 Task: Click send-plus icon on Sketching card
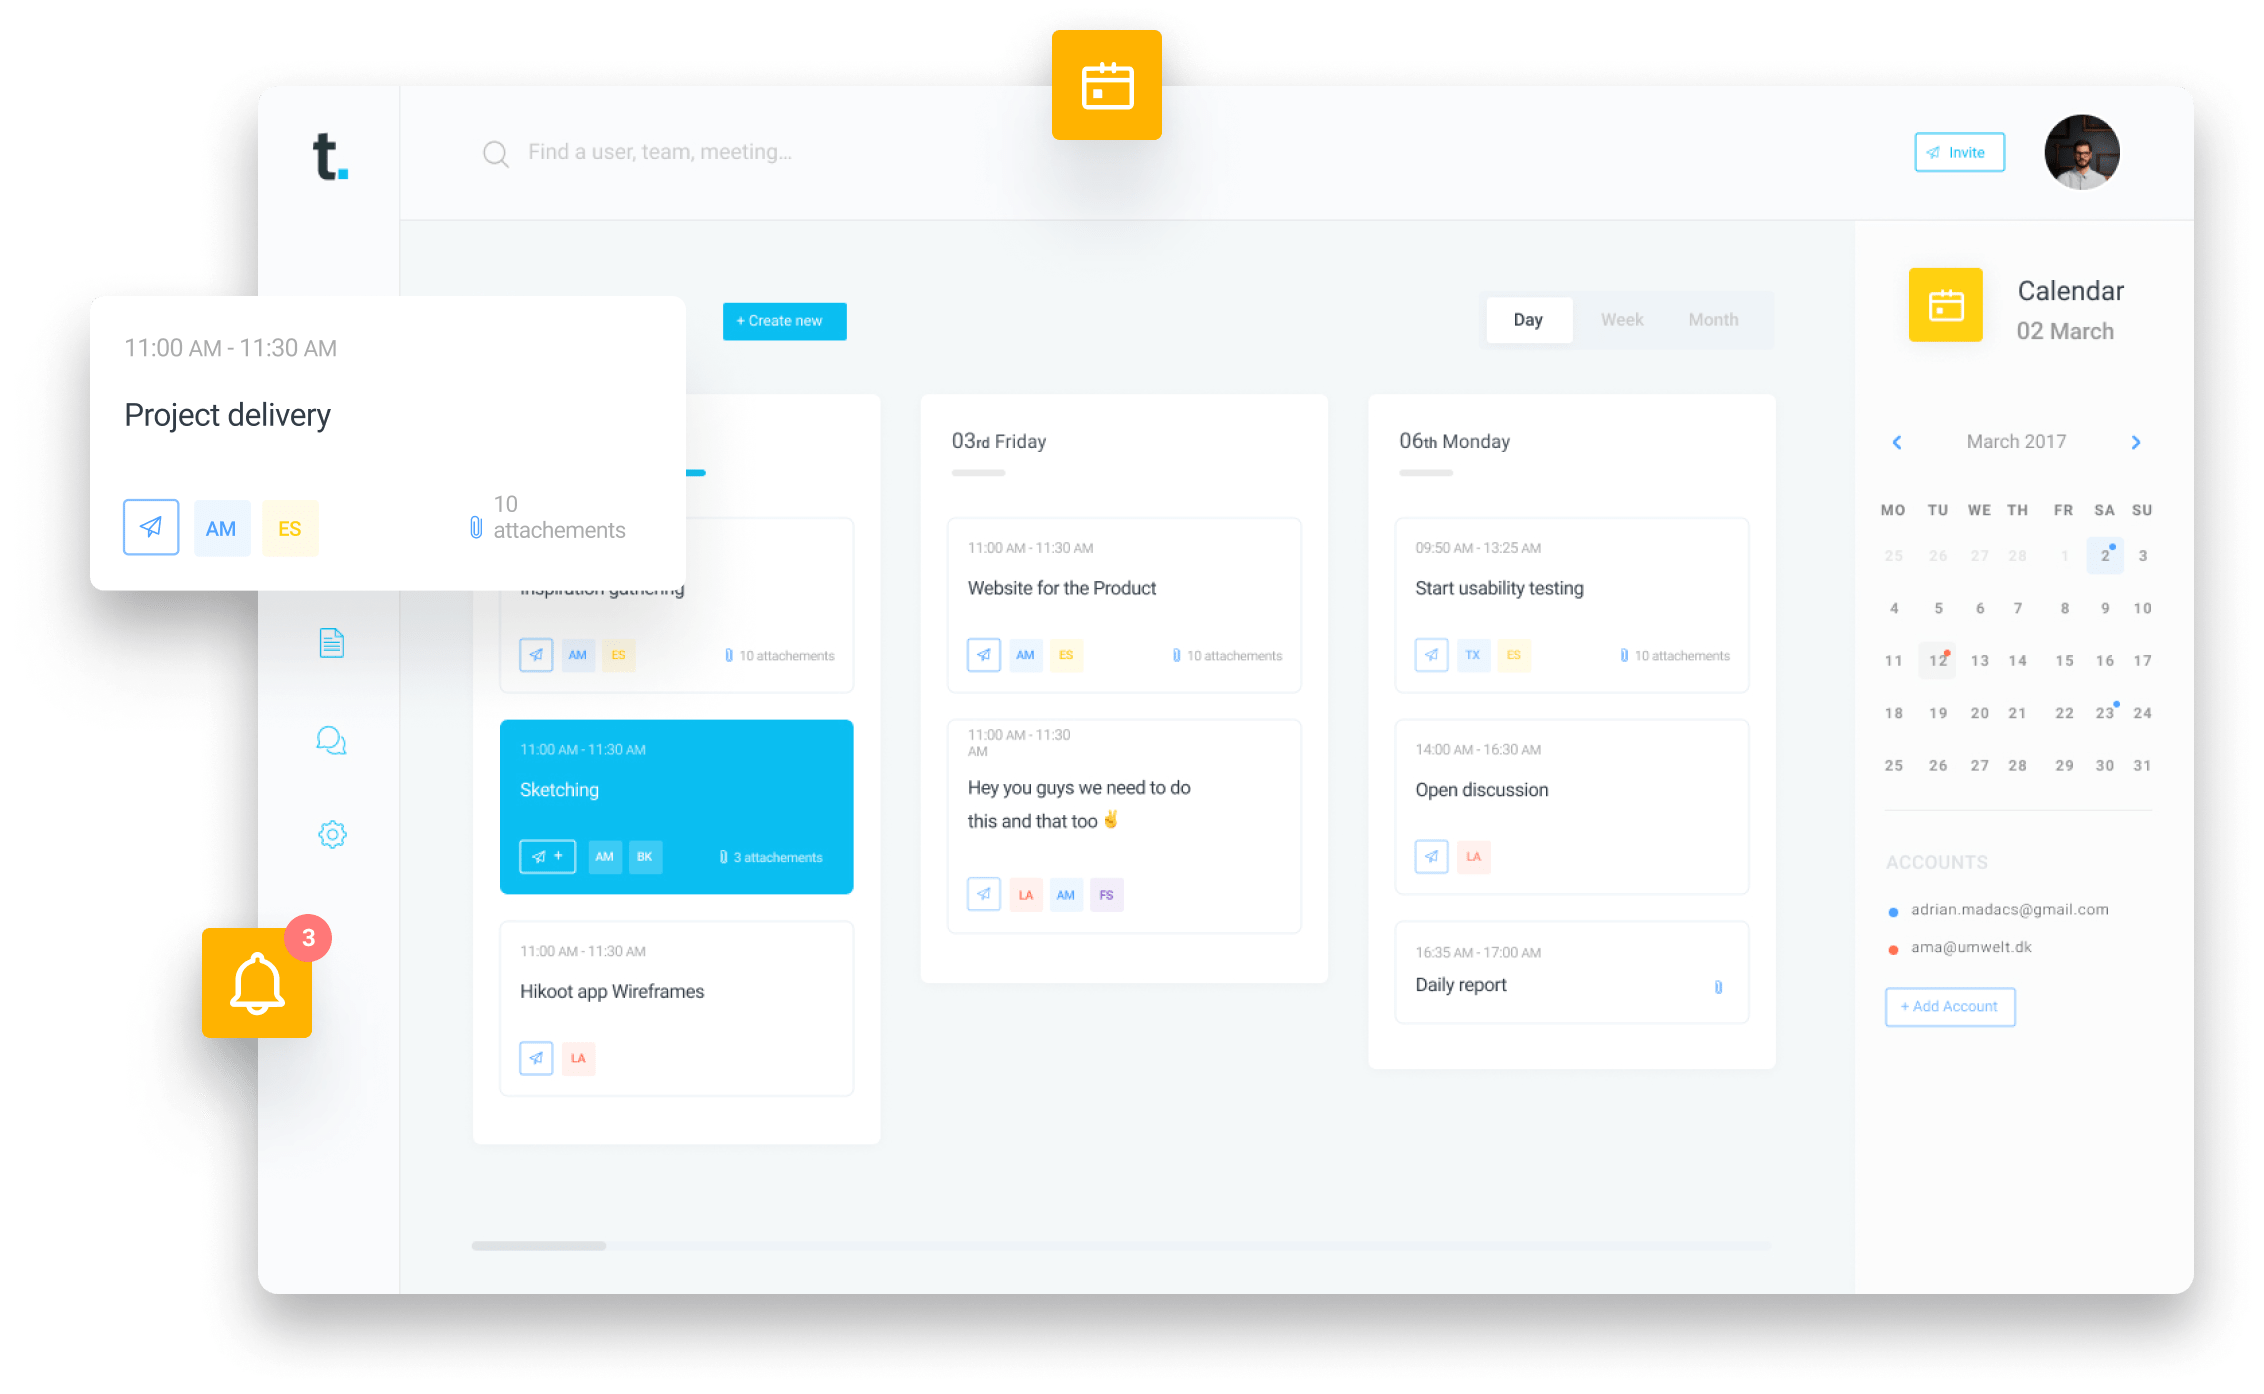tap(547, 857)
